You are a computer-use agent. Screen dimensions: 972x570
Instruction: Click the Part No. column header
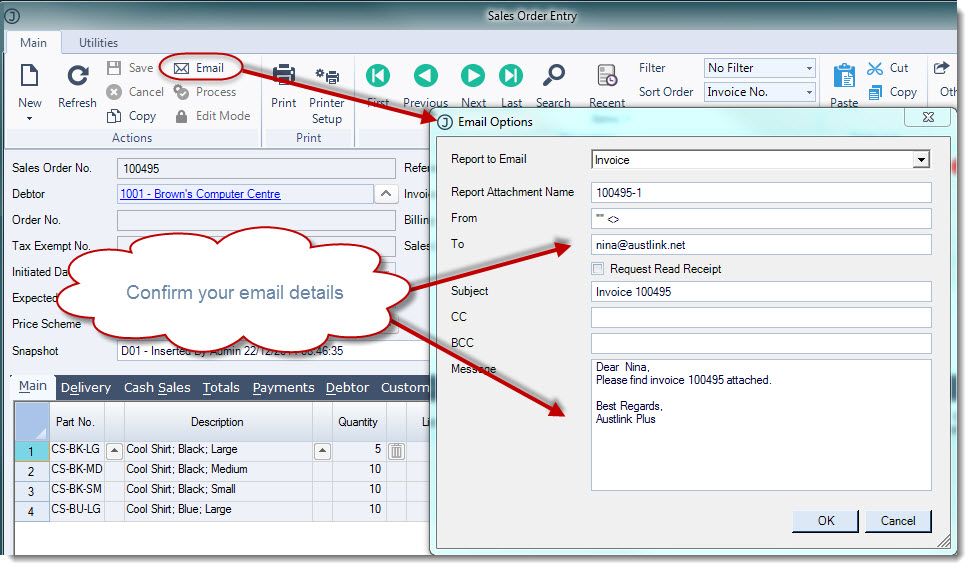pyautogui.click(x=77, y=422)
